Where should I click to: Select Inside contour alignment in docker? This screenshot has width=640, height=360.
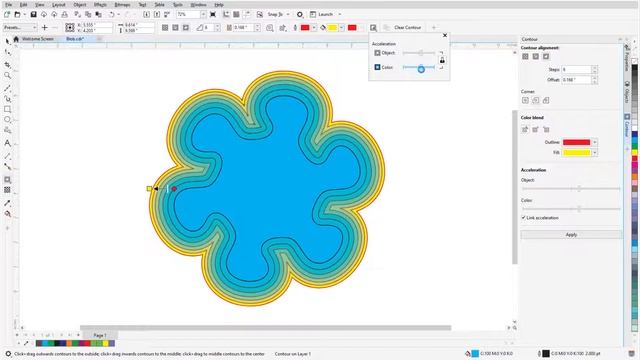pos(536,56)
